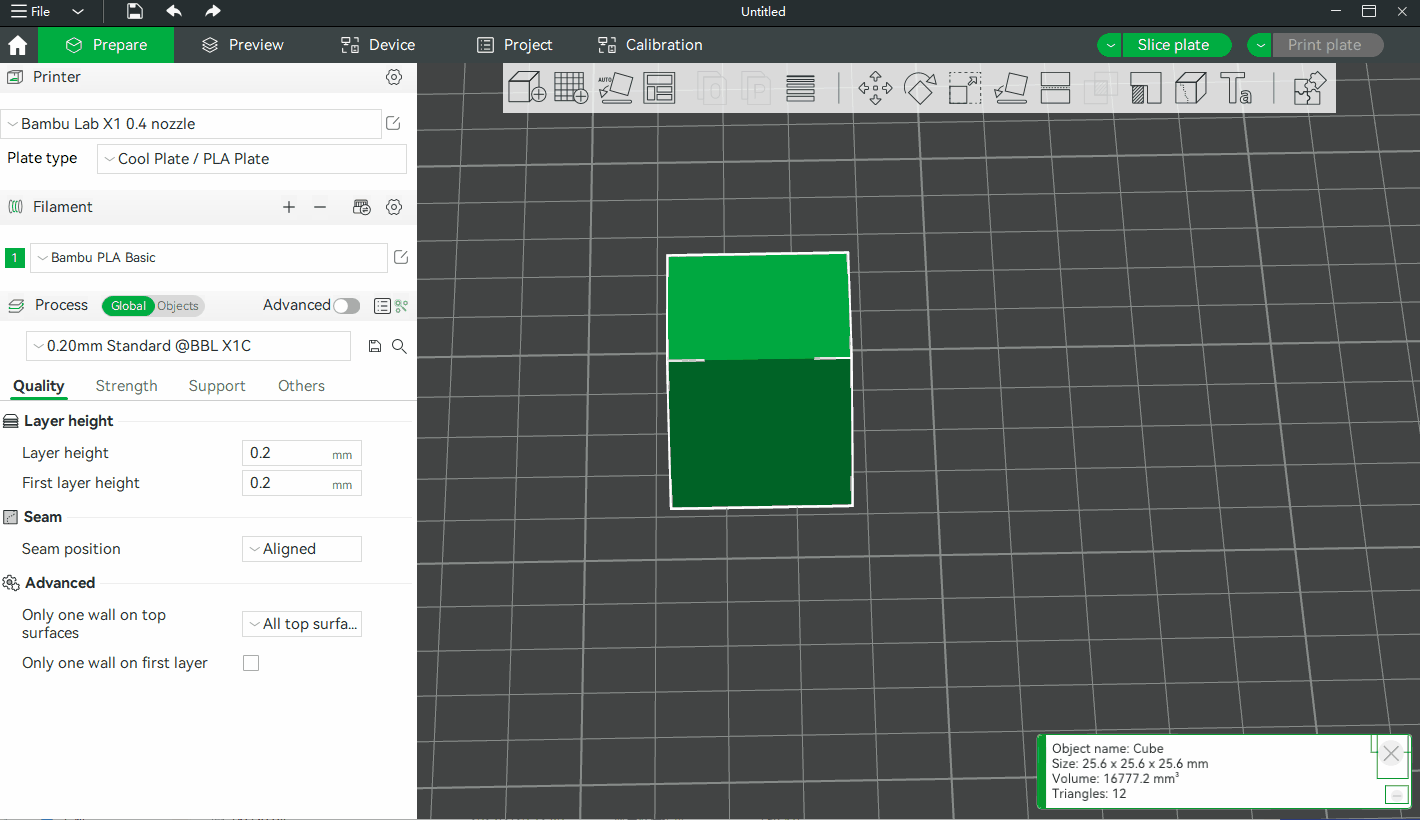This screenshot has height=820, width=1420.
Task: Activate the Scale tool
Action: coord(964,88)
